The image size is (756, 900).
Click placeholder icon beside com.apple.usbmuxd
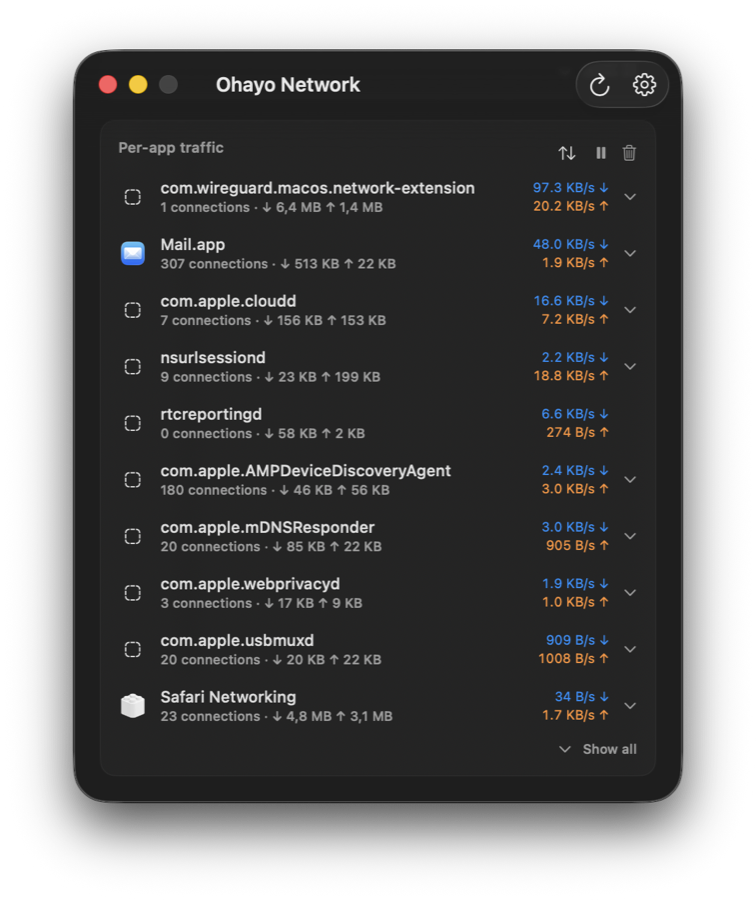133,649
